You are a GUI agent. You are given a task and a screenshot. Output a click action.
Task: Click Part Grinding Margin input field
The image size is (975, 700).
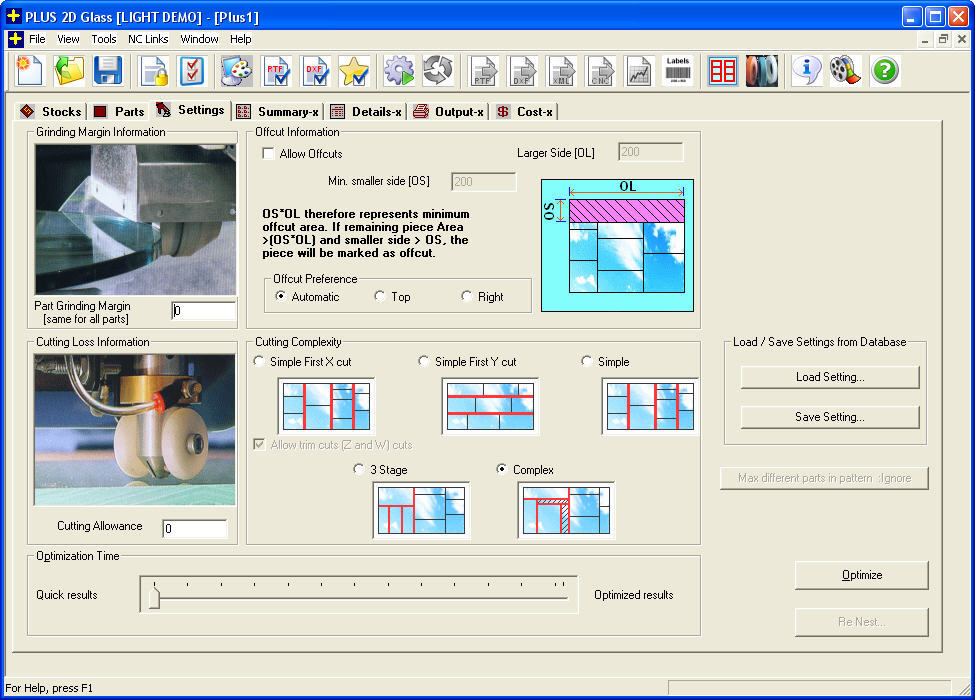(204, 310)
